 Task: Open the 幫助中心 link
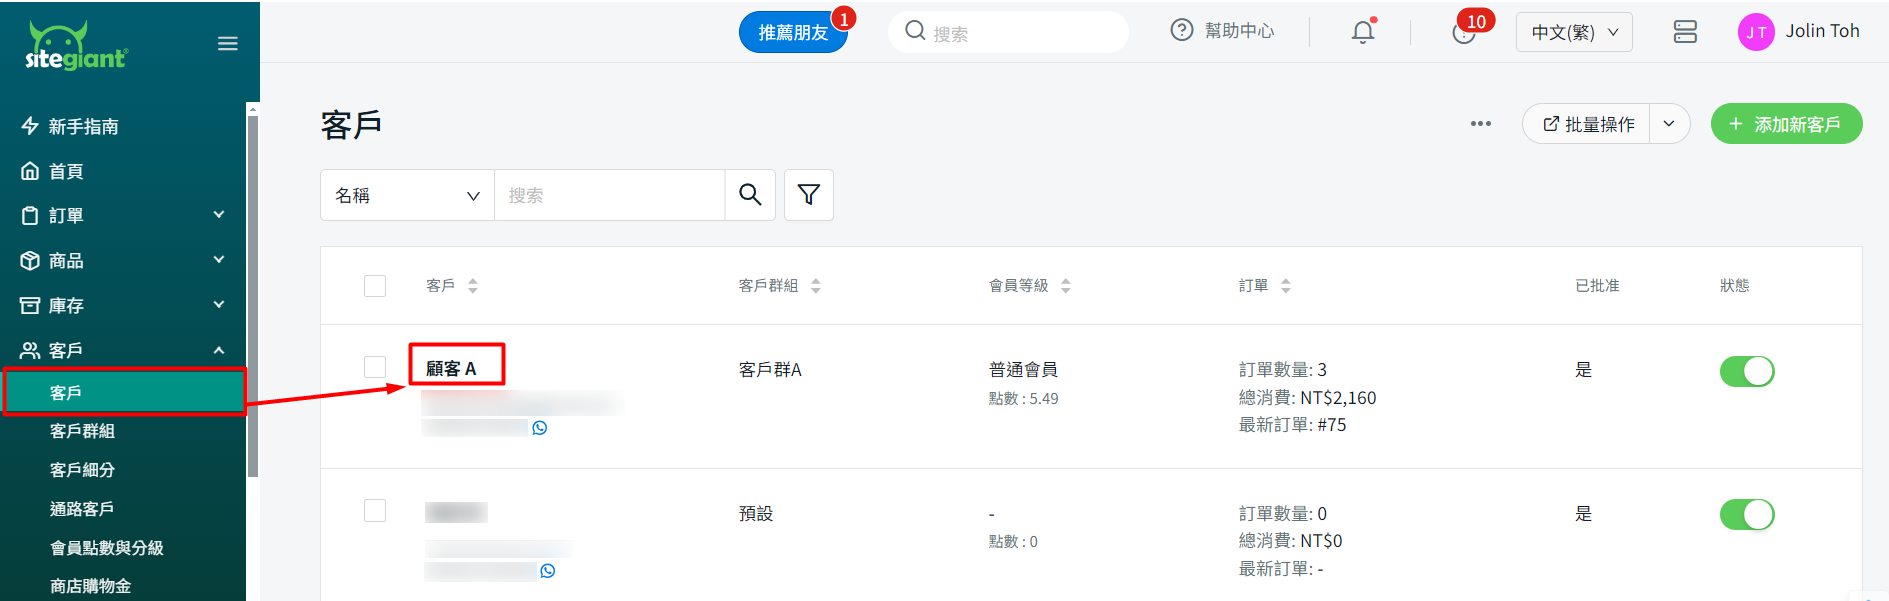click(1240, 31)
